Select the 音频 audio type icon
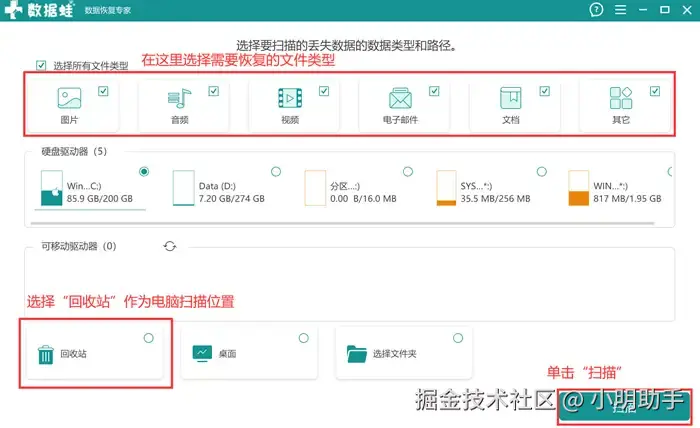 179,98
